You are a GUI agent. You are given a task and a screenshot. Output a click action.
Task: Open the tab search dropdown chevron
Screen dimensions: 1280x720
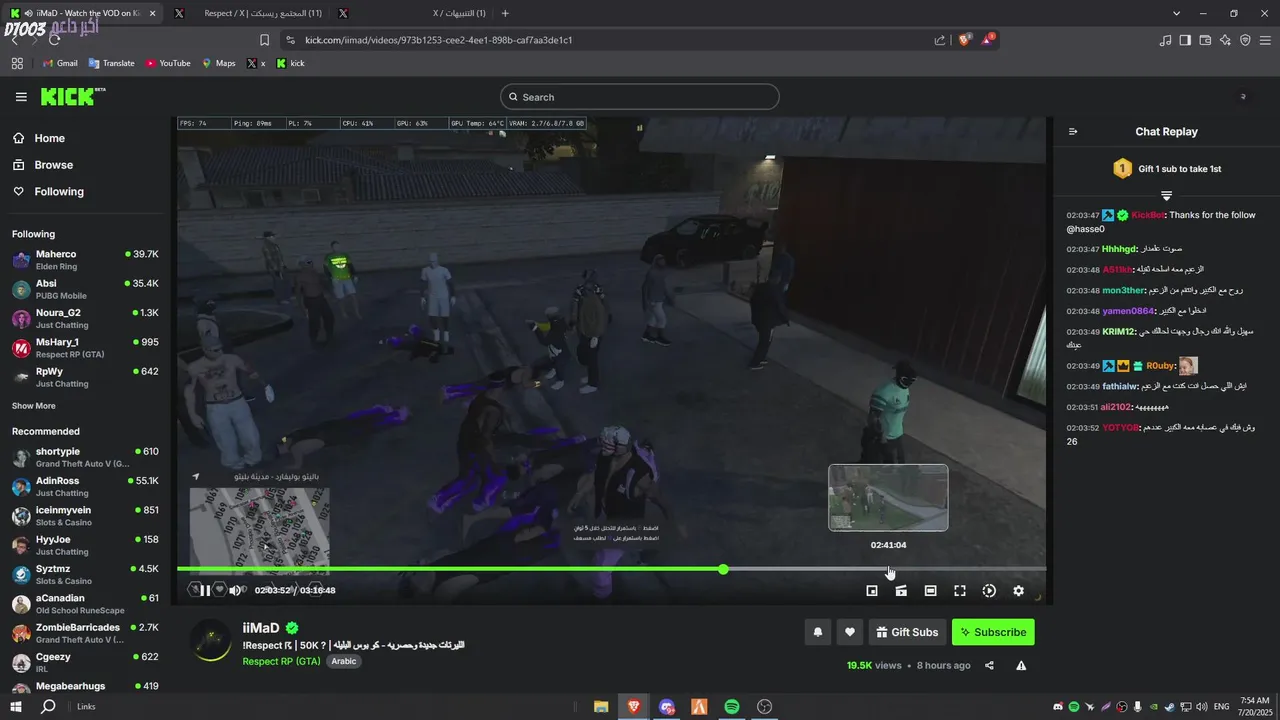pyautogui.click(x=1176, y=13)
